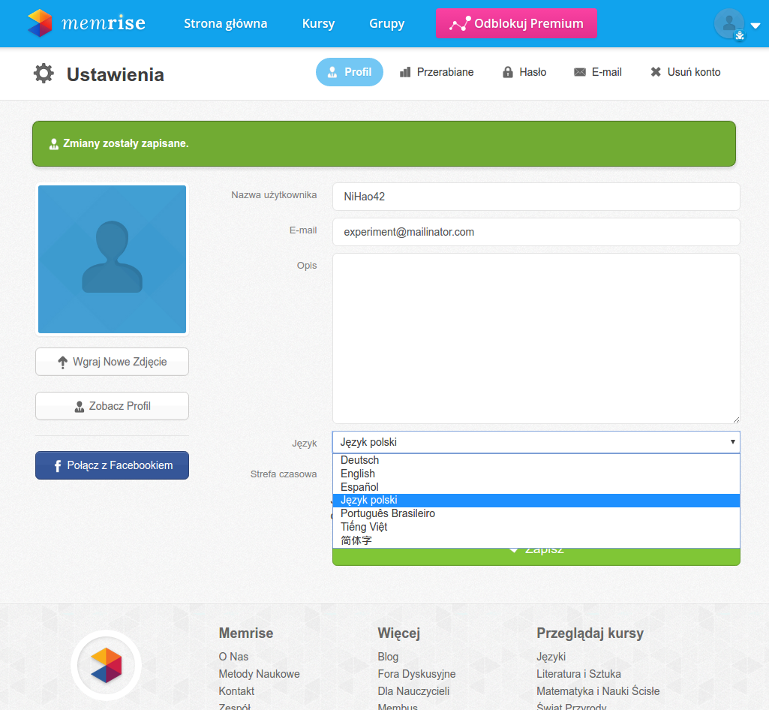
Task: Click the E-mail input field
Action: coord(536,232)
